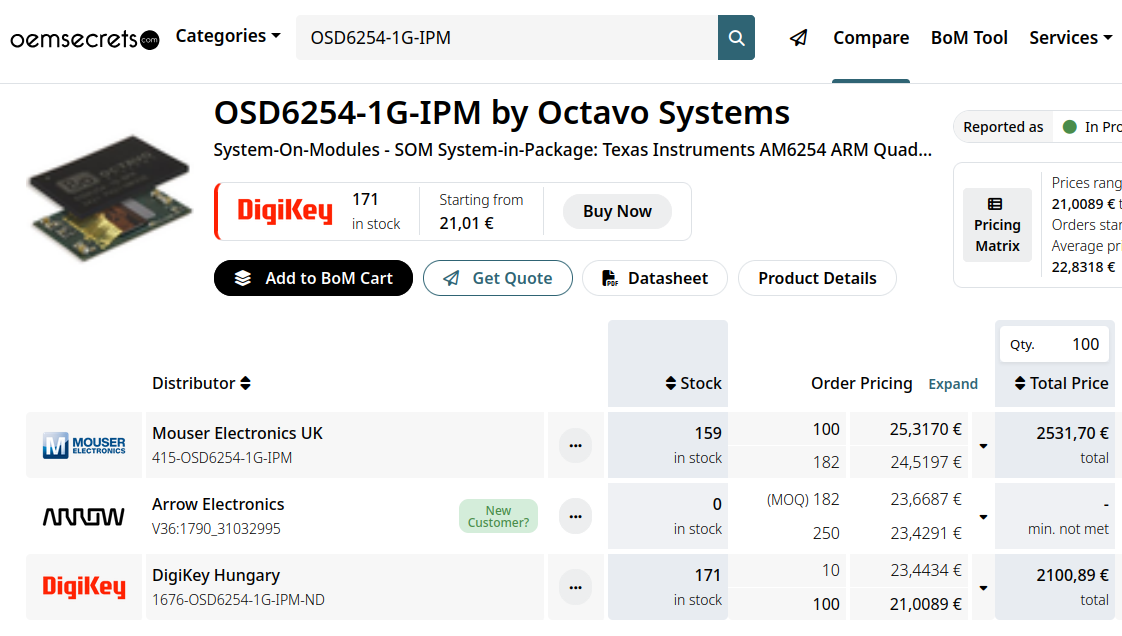1122x636 pixels.
Task: Sort by Distributor column
Action: [201, 383]
